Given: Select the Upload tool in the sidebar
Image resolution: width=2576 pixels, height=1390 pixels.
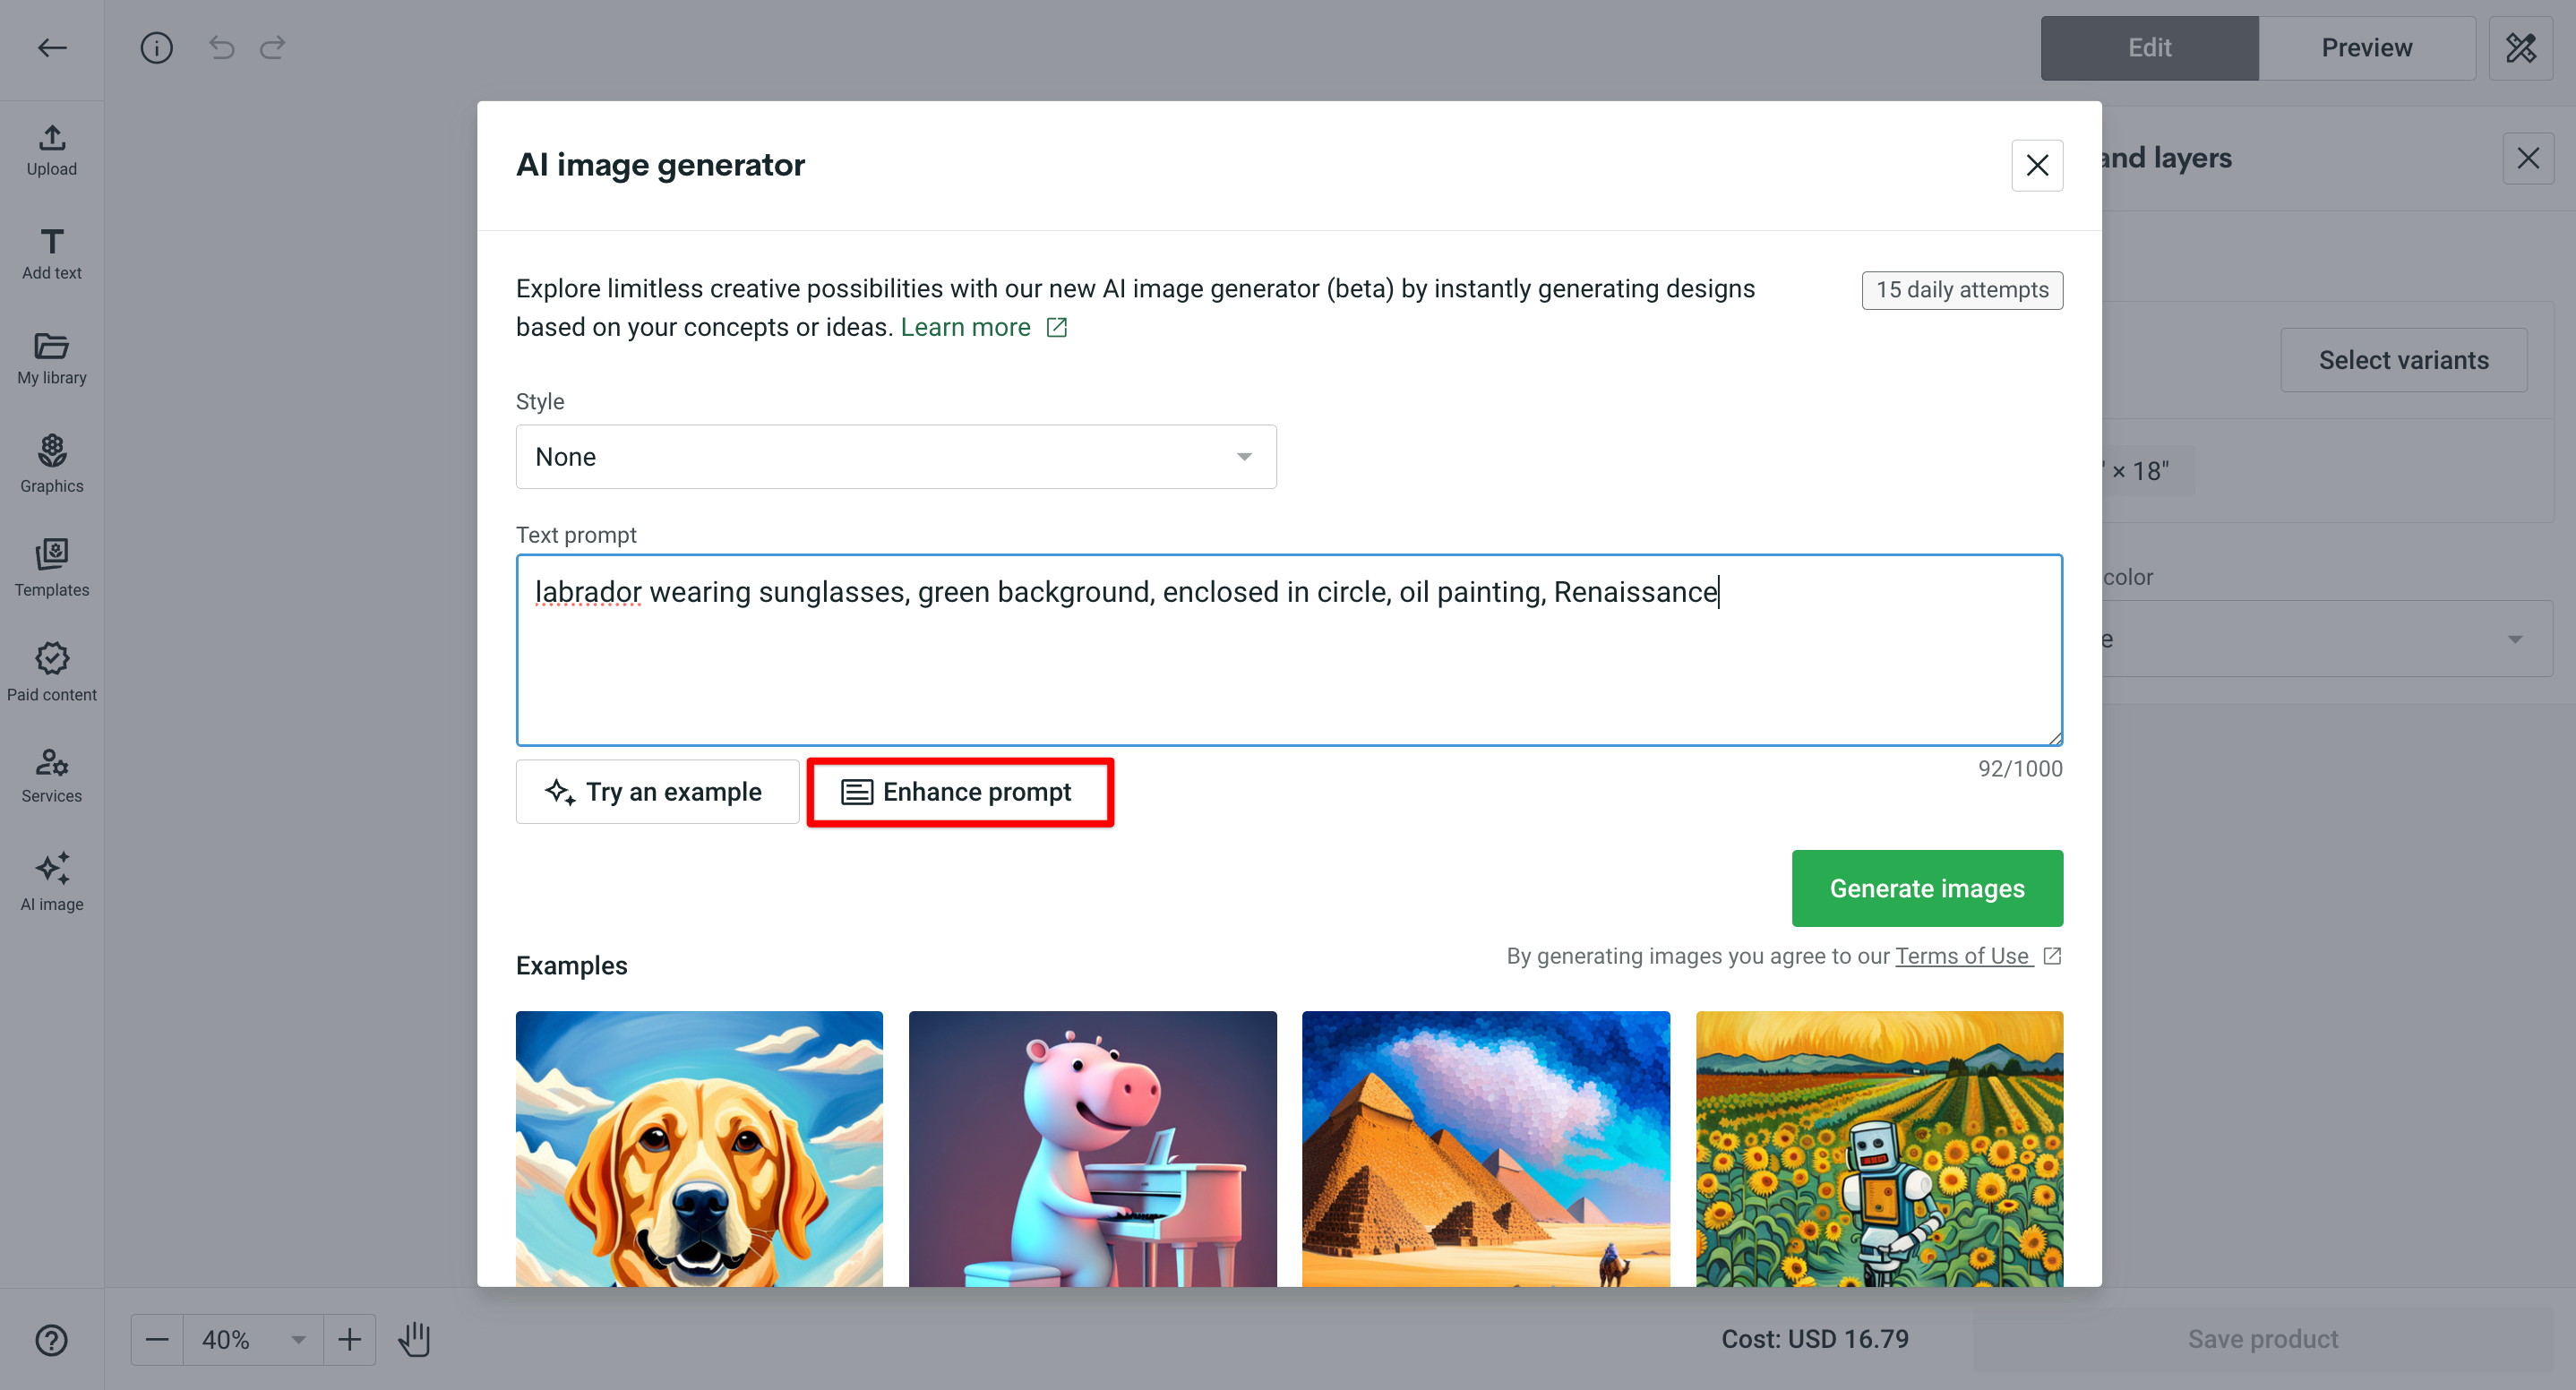Looking at the screenshot, I should tap(51, 150).
